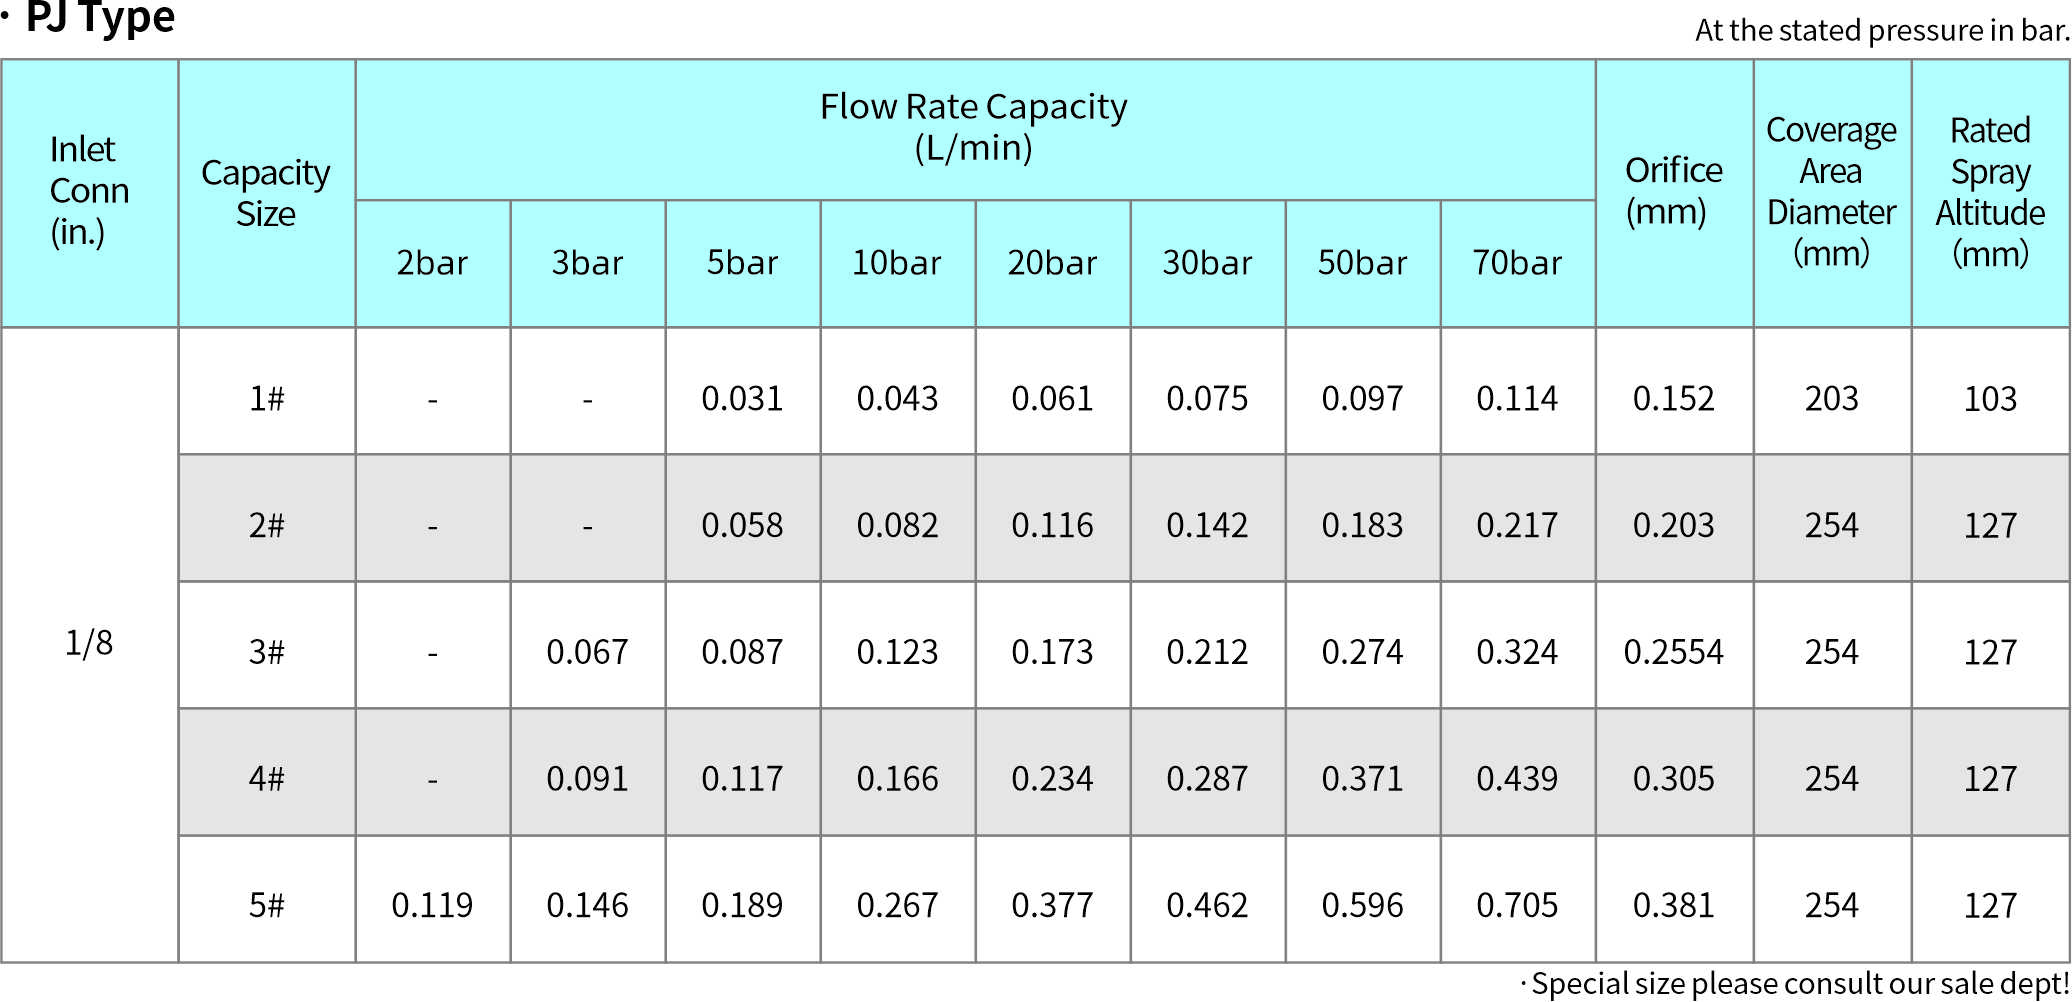Image resolution: width=2072 pixels, height=1002 pixels.
Task: Click the Rated Spray Altitude header
Action: point(1990,191)
